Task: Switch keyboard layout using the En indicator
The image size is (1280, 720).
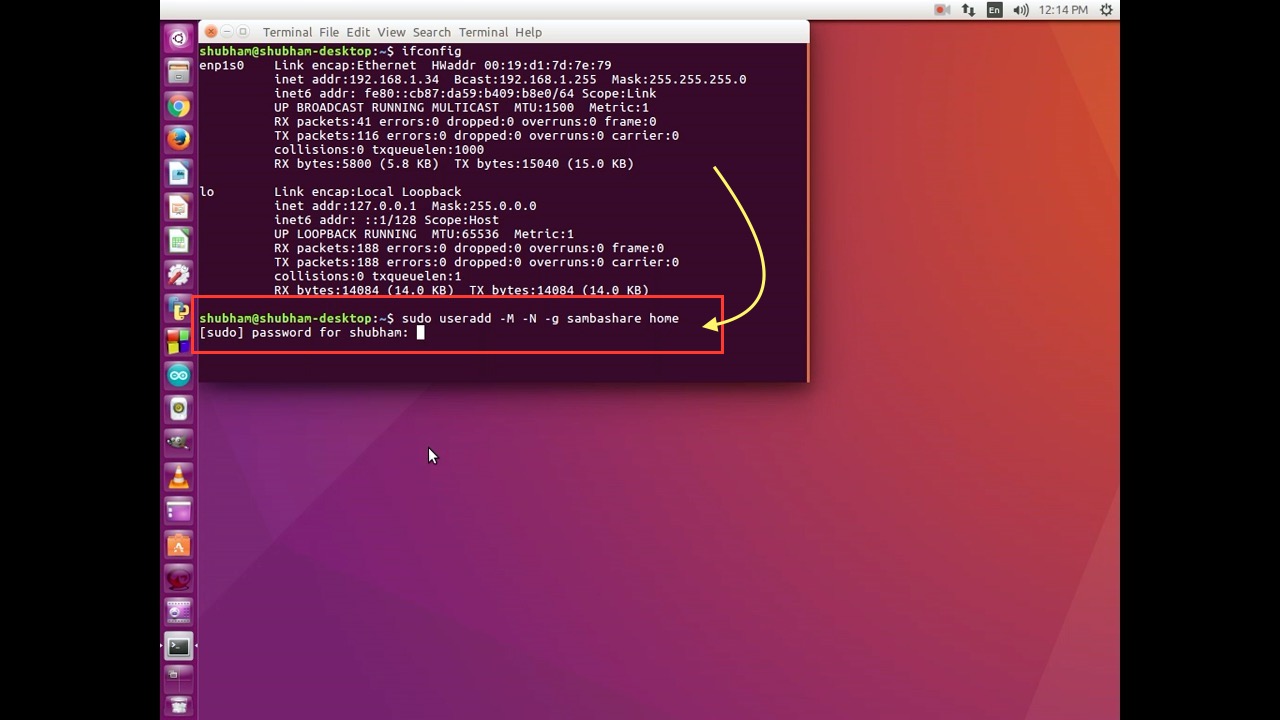Action: tap(994, 10)
